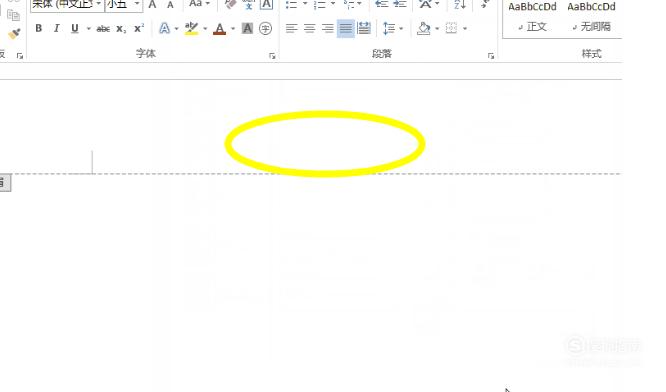Open font size 小五 combo box
The image size is (666, 392).
pos(124,5)
